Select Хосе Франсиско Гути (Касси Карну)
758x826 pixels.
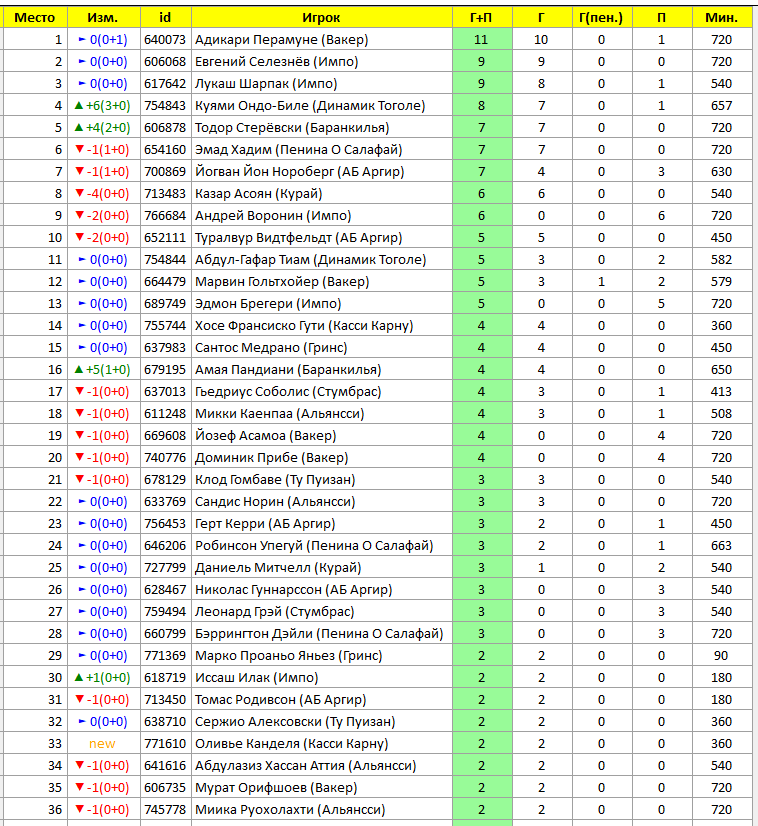(x=304, y=326)
